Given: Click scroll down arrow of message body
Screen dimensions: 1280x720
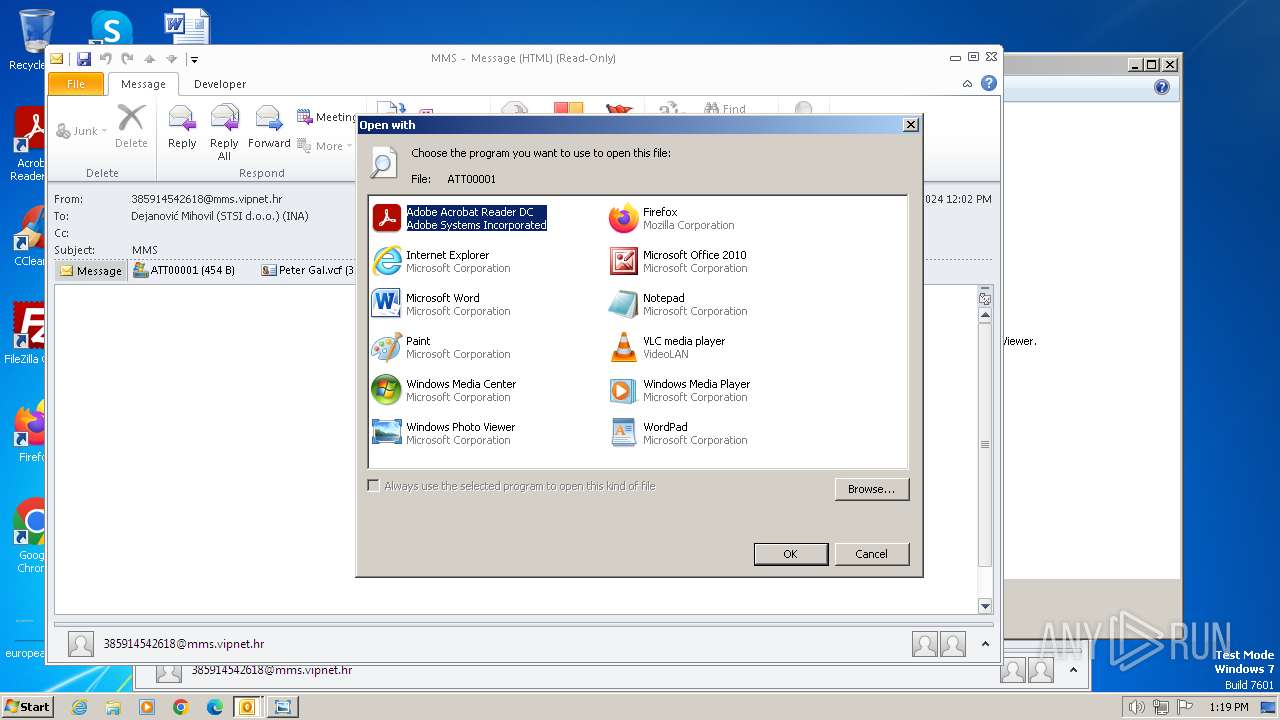Looking at the screenshot, I should pos(985,606).
